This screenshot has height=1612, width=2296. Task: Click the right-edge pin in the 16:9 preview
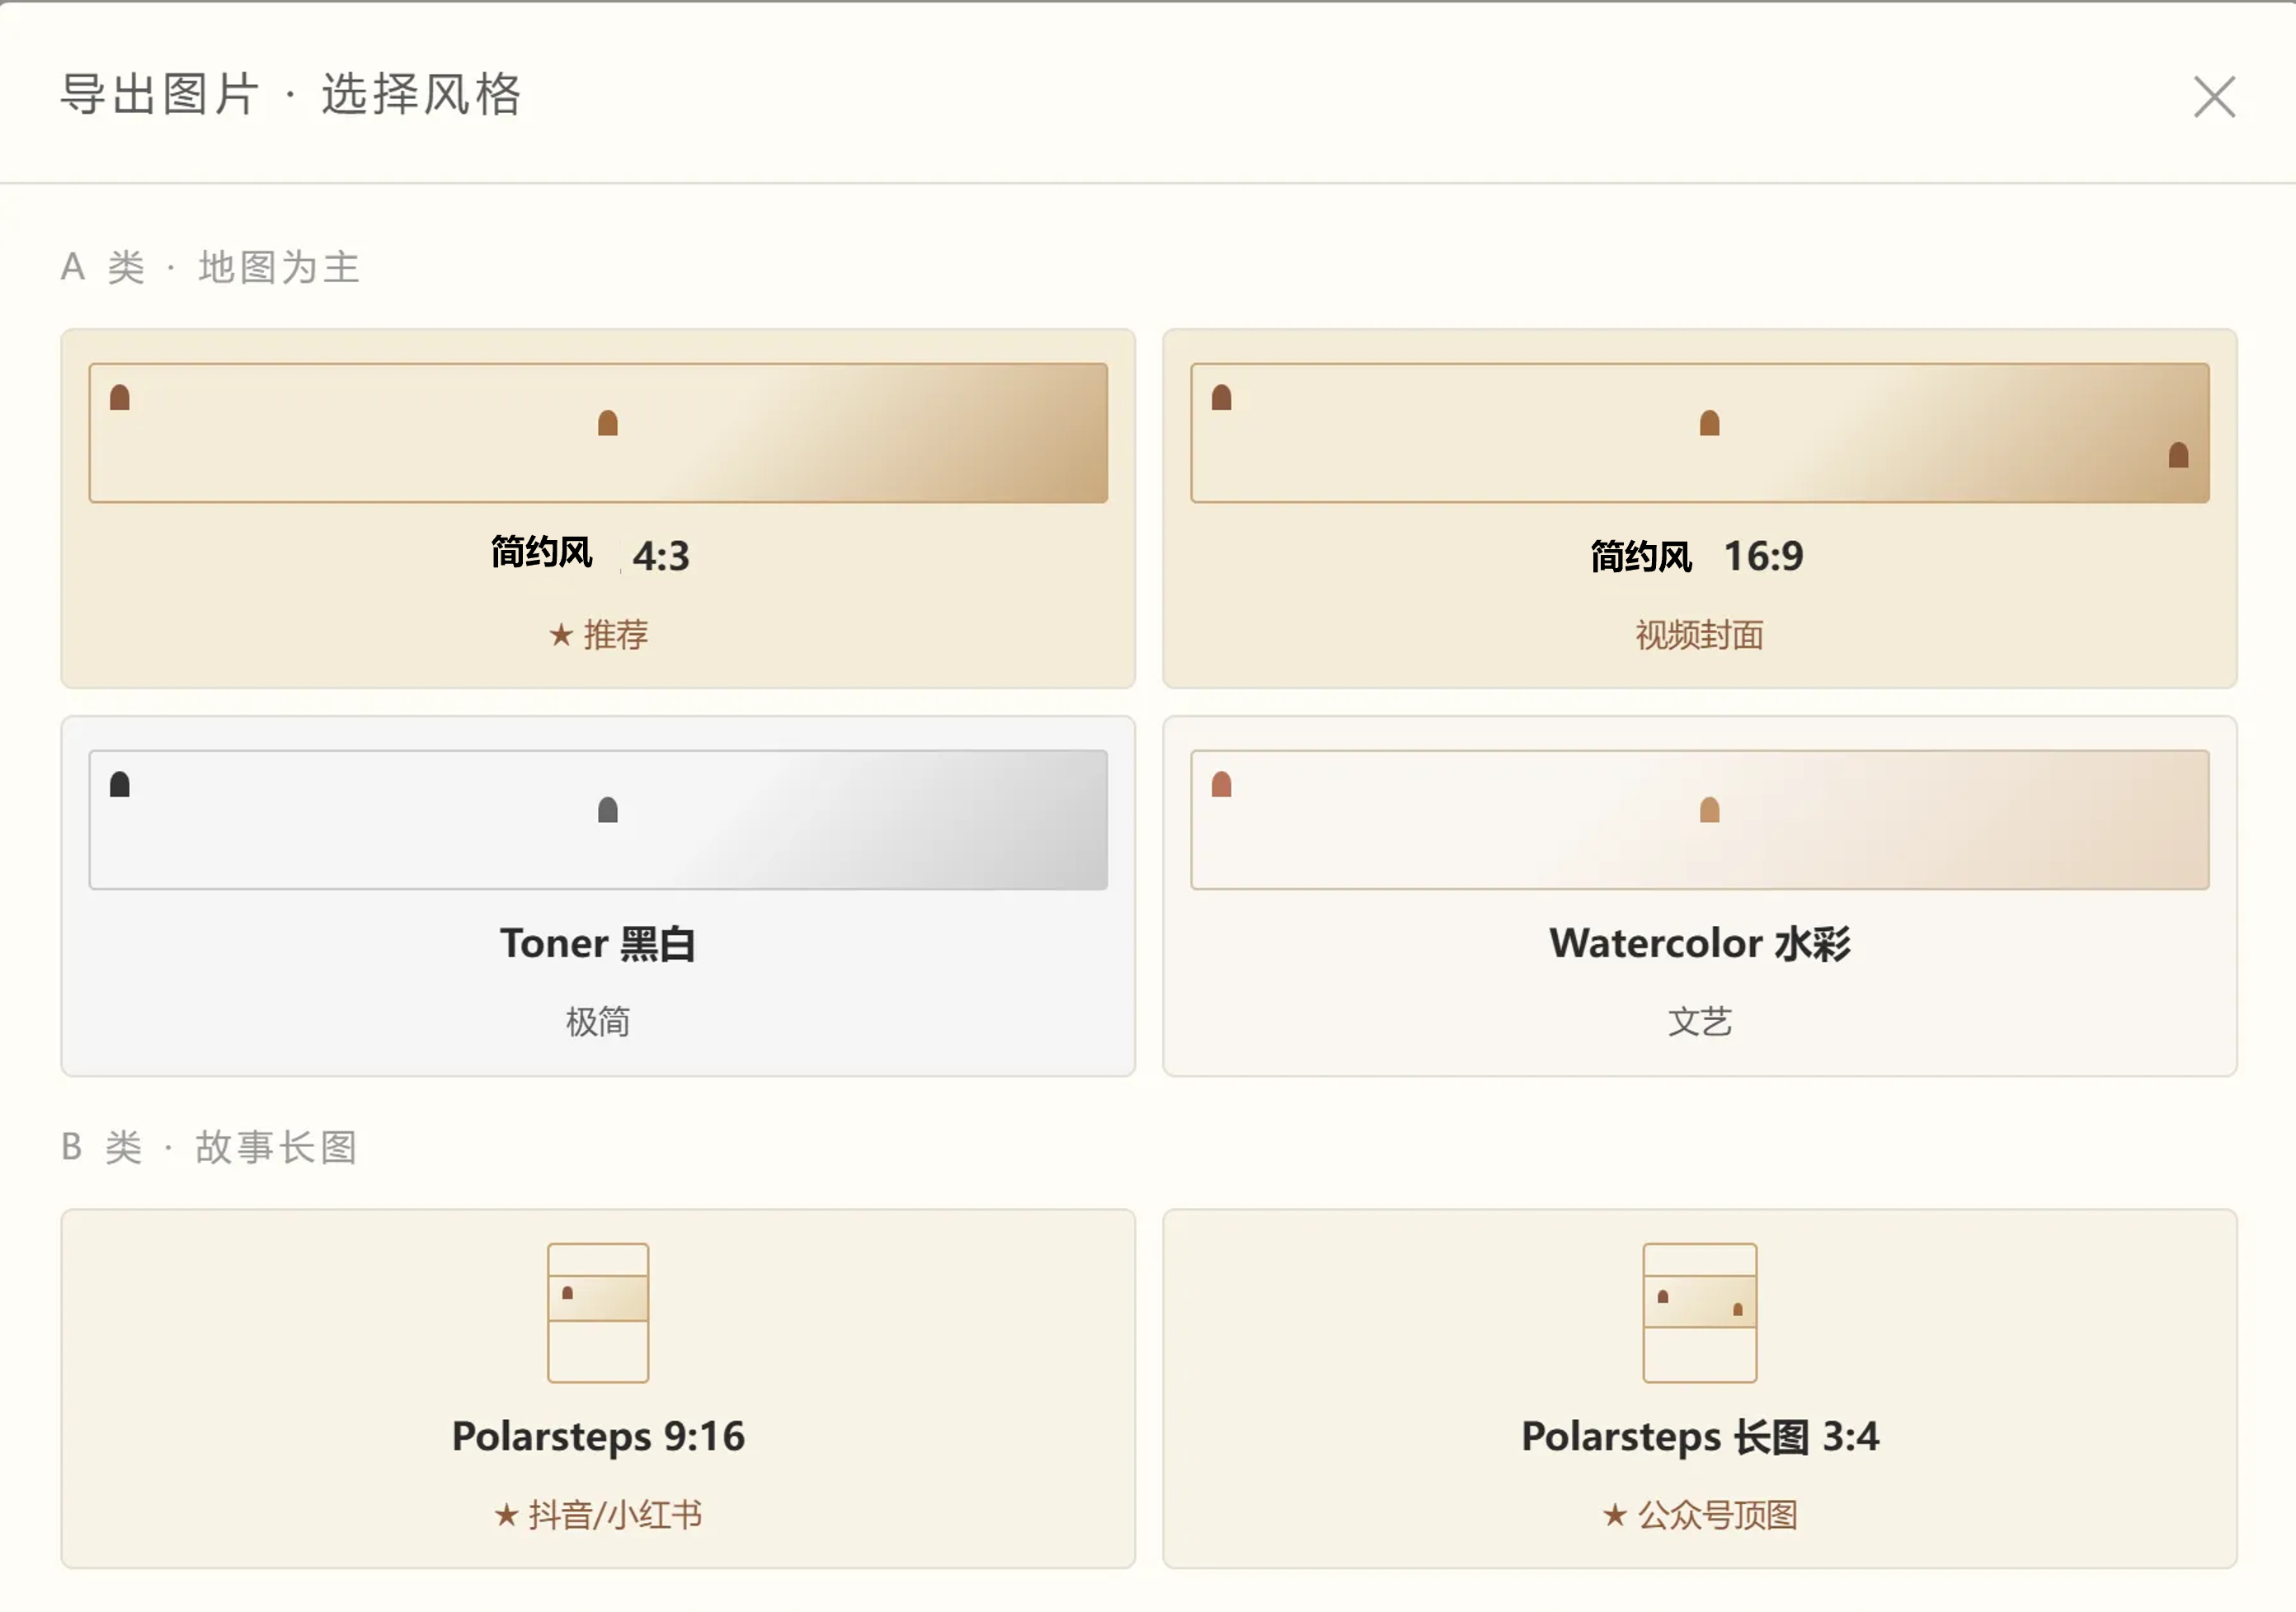tap(2178, 455)
